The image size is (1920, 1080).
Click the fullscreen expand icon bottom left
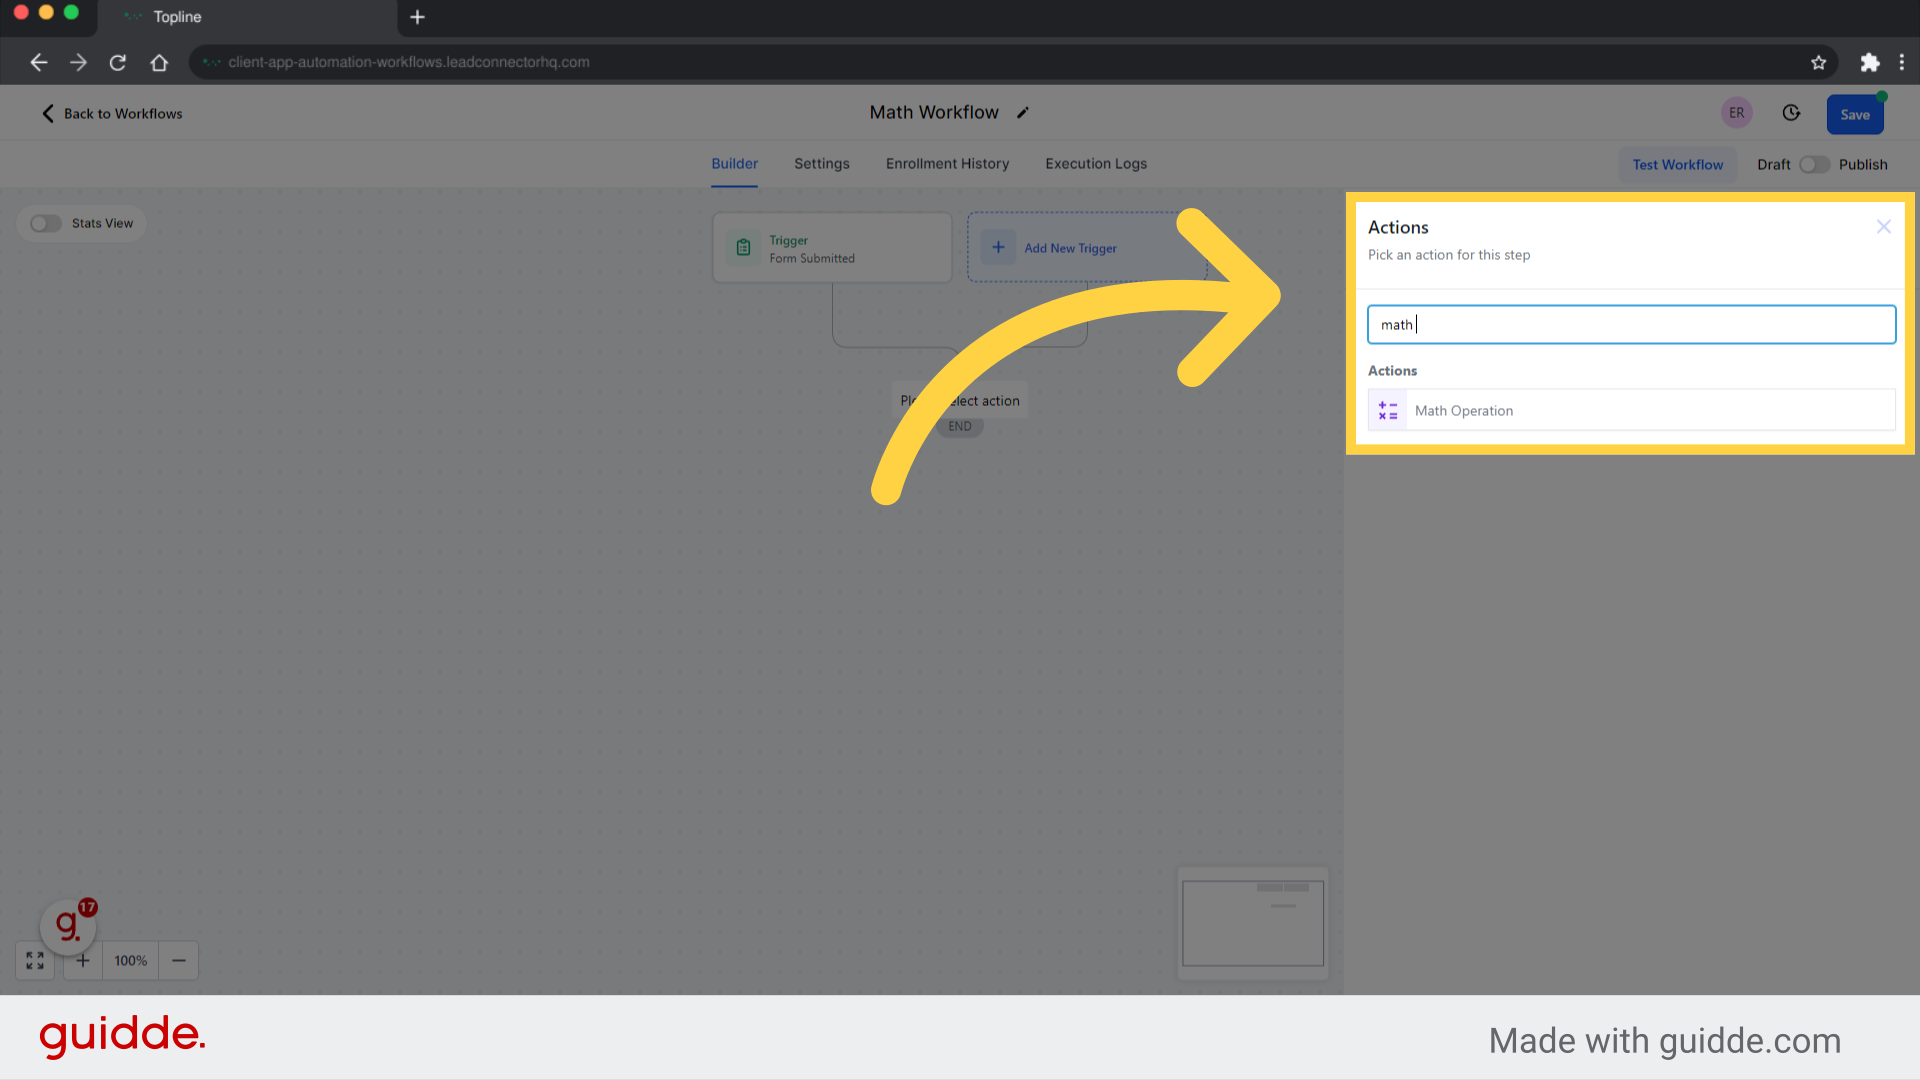pos(36,959)
